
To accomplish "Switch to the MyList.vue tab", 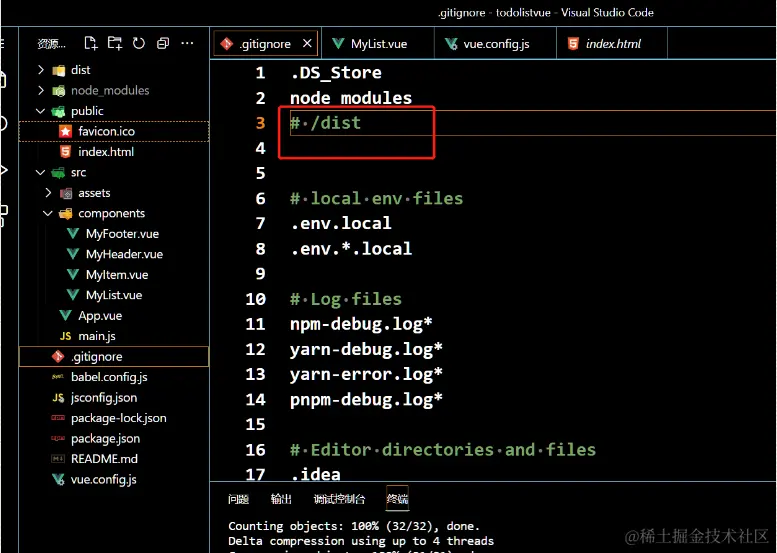I will (x=379, y=44).
